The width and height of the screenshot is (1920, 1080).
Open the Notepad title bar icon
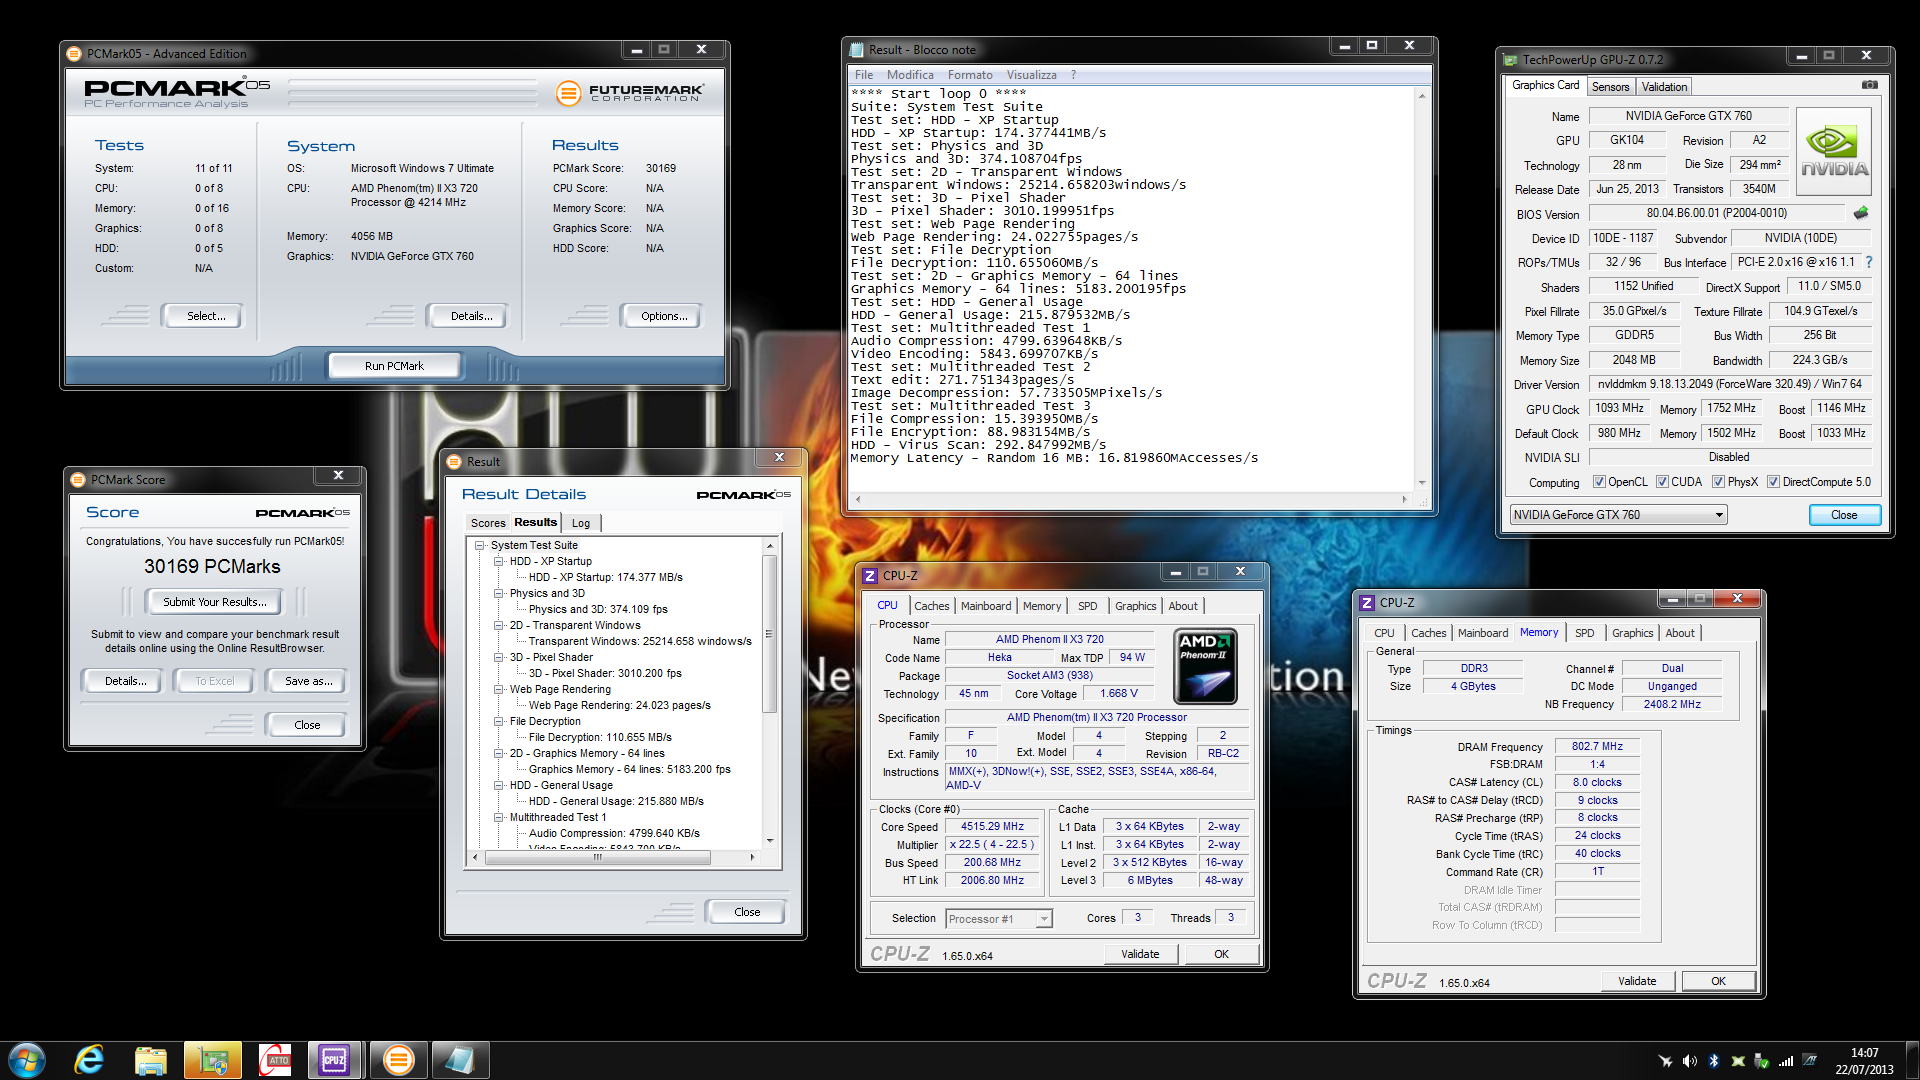click(x=857, y=50)
